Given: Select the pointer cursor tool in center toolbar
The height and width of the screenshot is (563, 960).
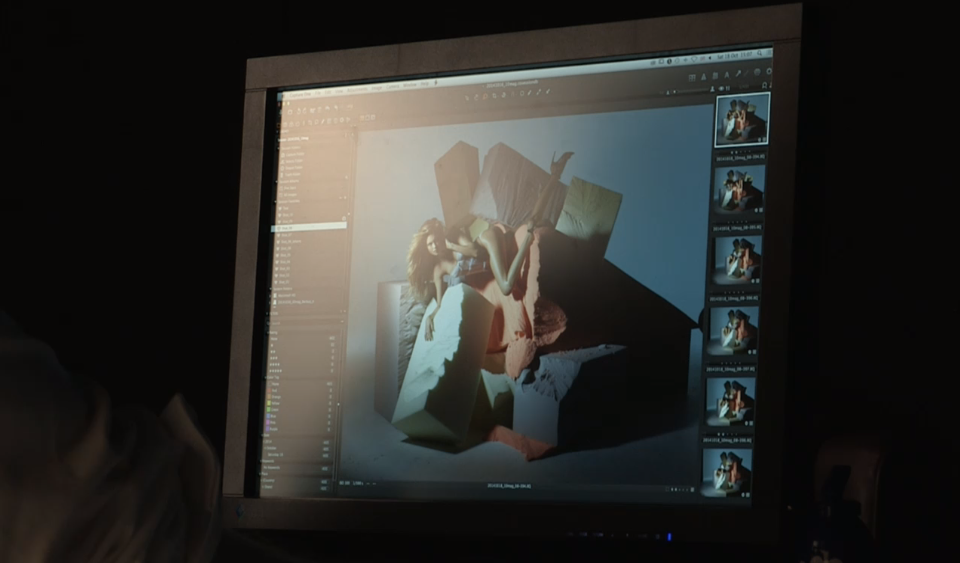Looking at the screenshot, I should 467,97.
